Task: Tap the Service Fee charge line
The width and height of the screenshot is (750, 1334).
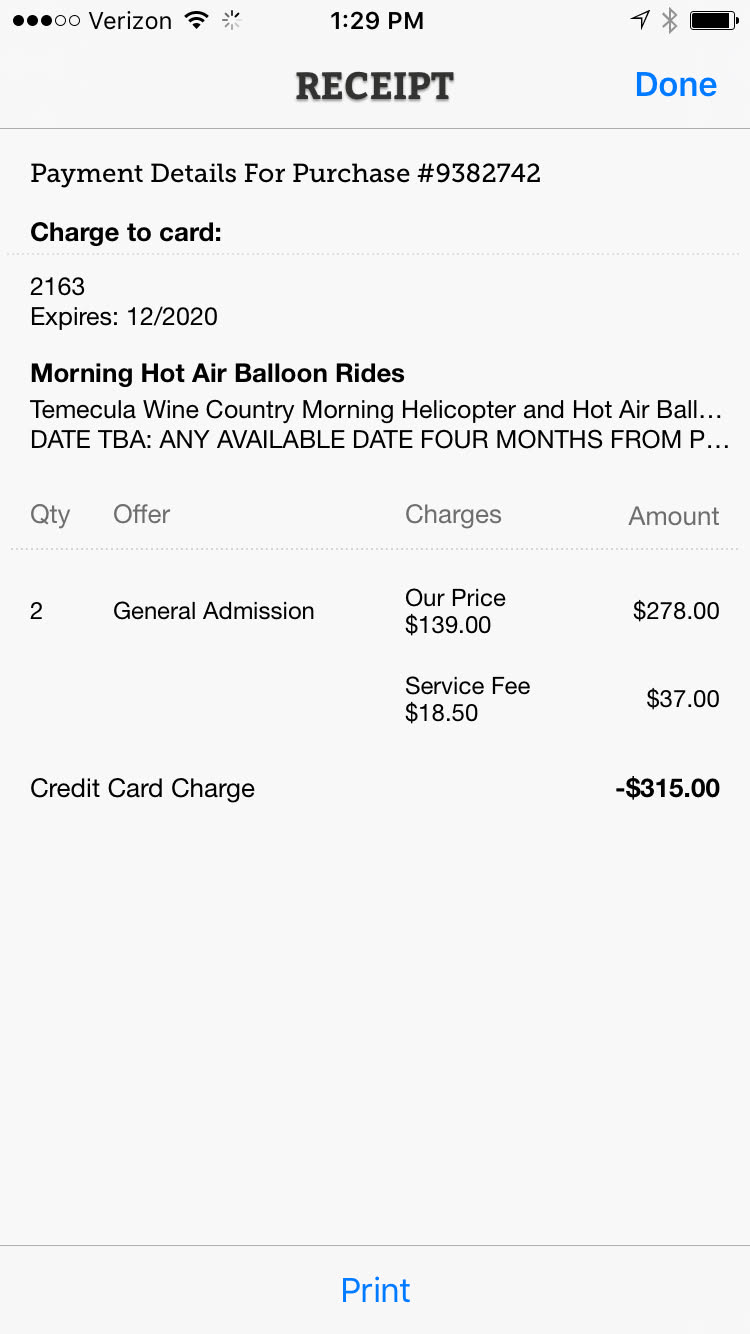Action: (x=467, y=699)
